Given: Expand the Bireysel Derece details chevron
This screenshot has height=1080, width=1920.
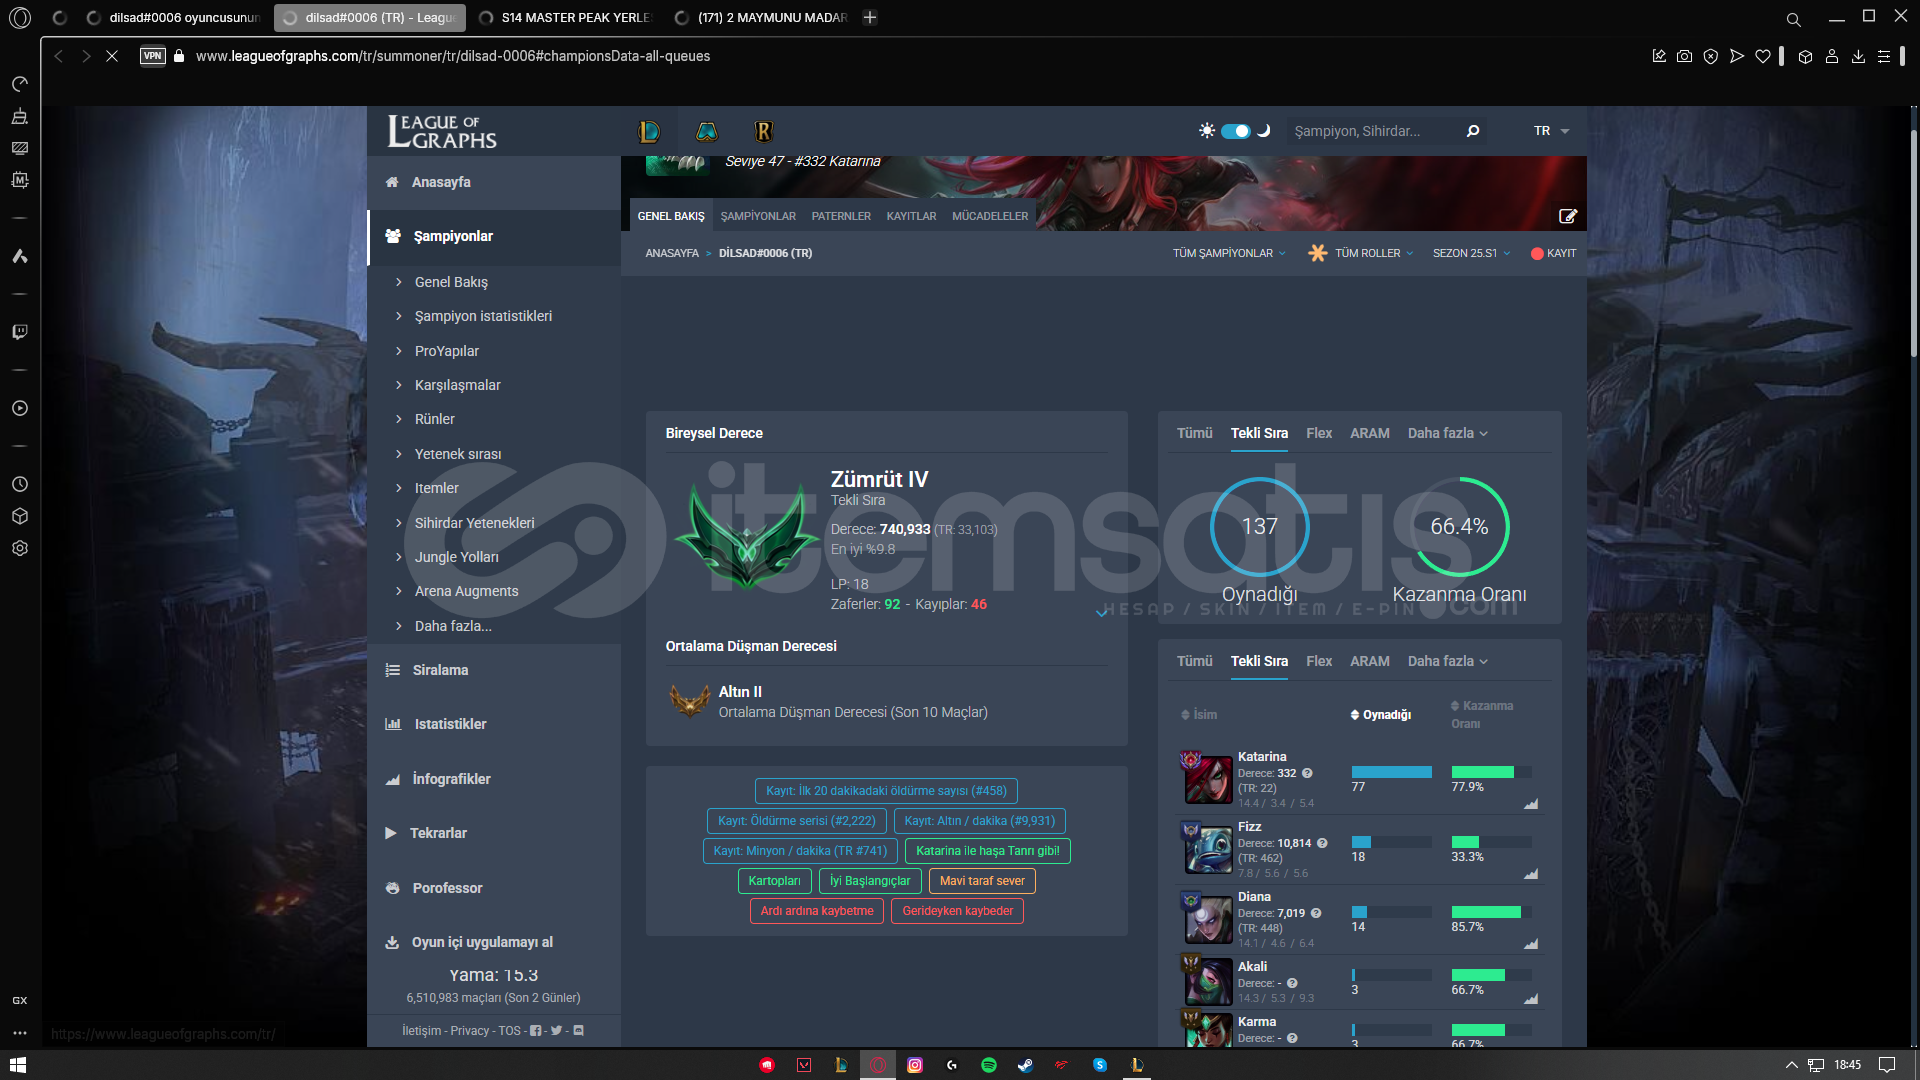Looking at the screenshot, I should (1101, 612).
